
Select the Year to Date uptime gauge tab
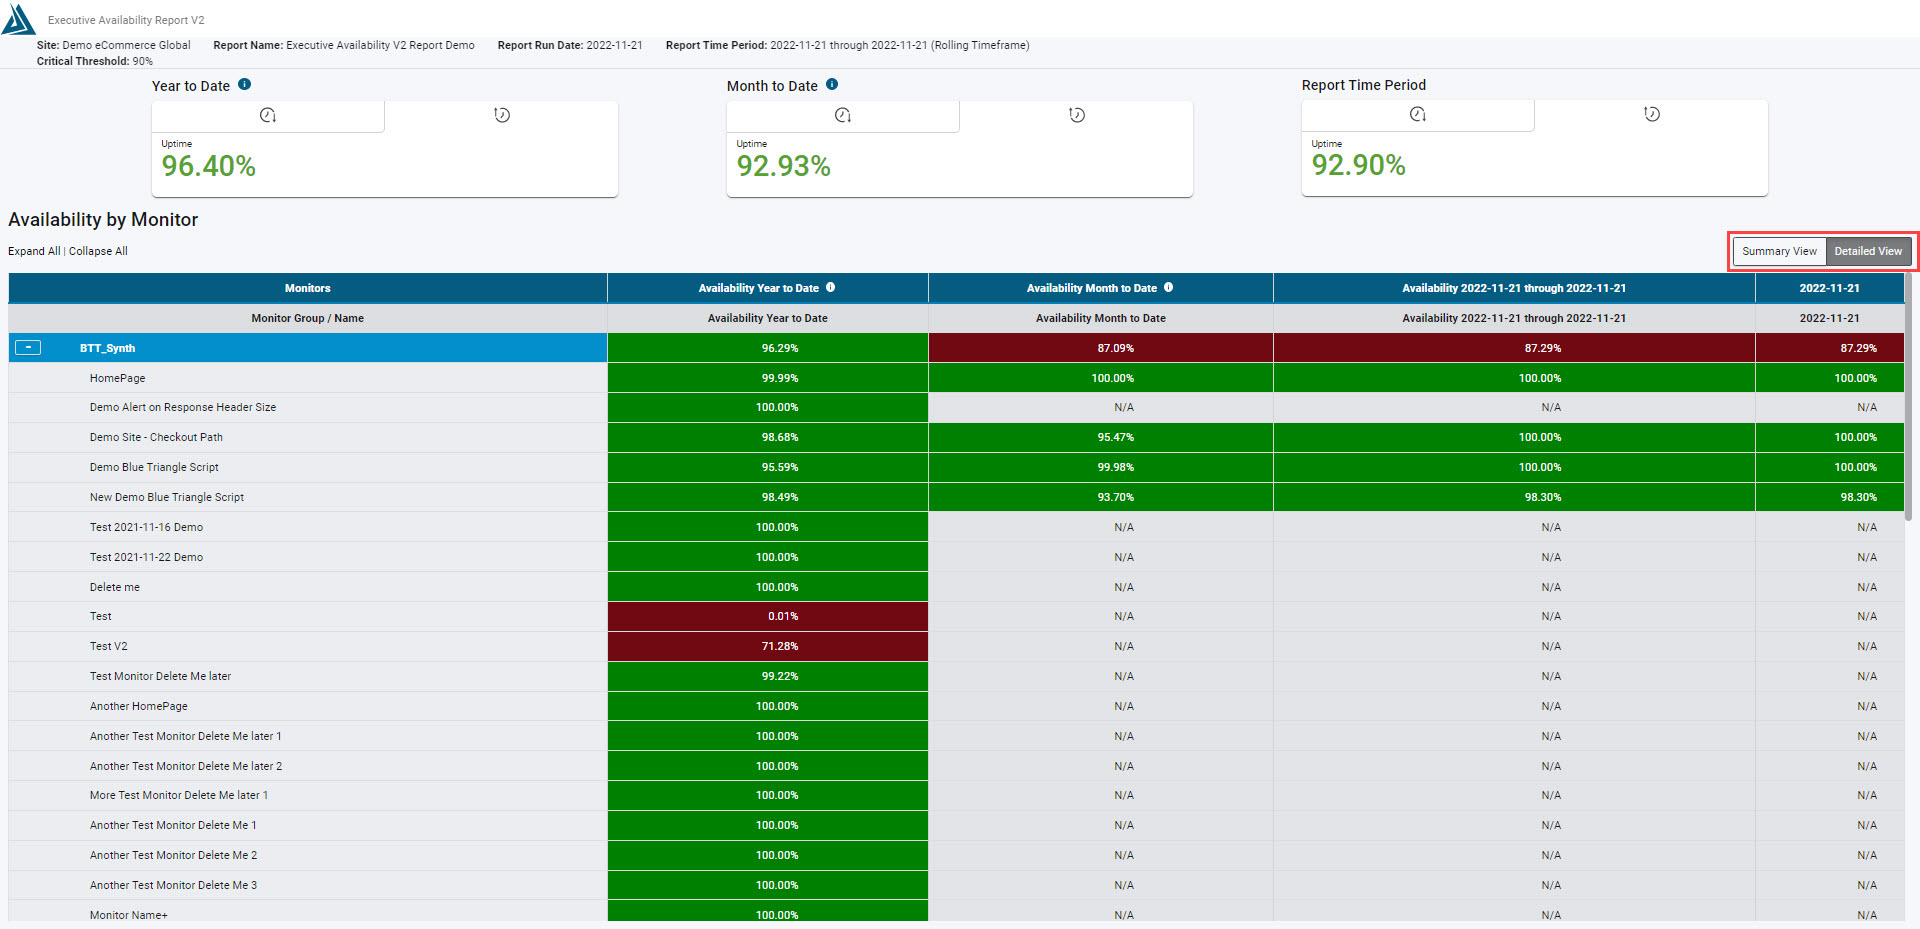268,116
